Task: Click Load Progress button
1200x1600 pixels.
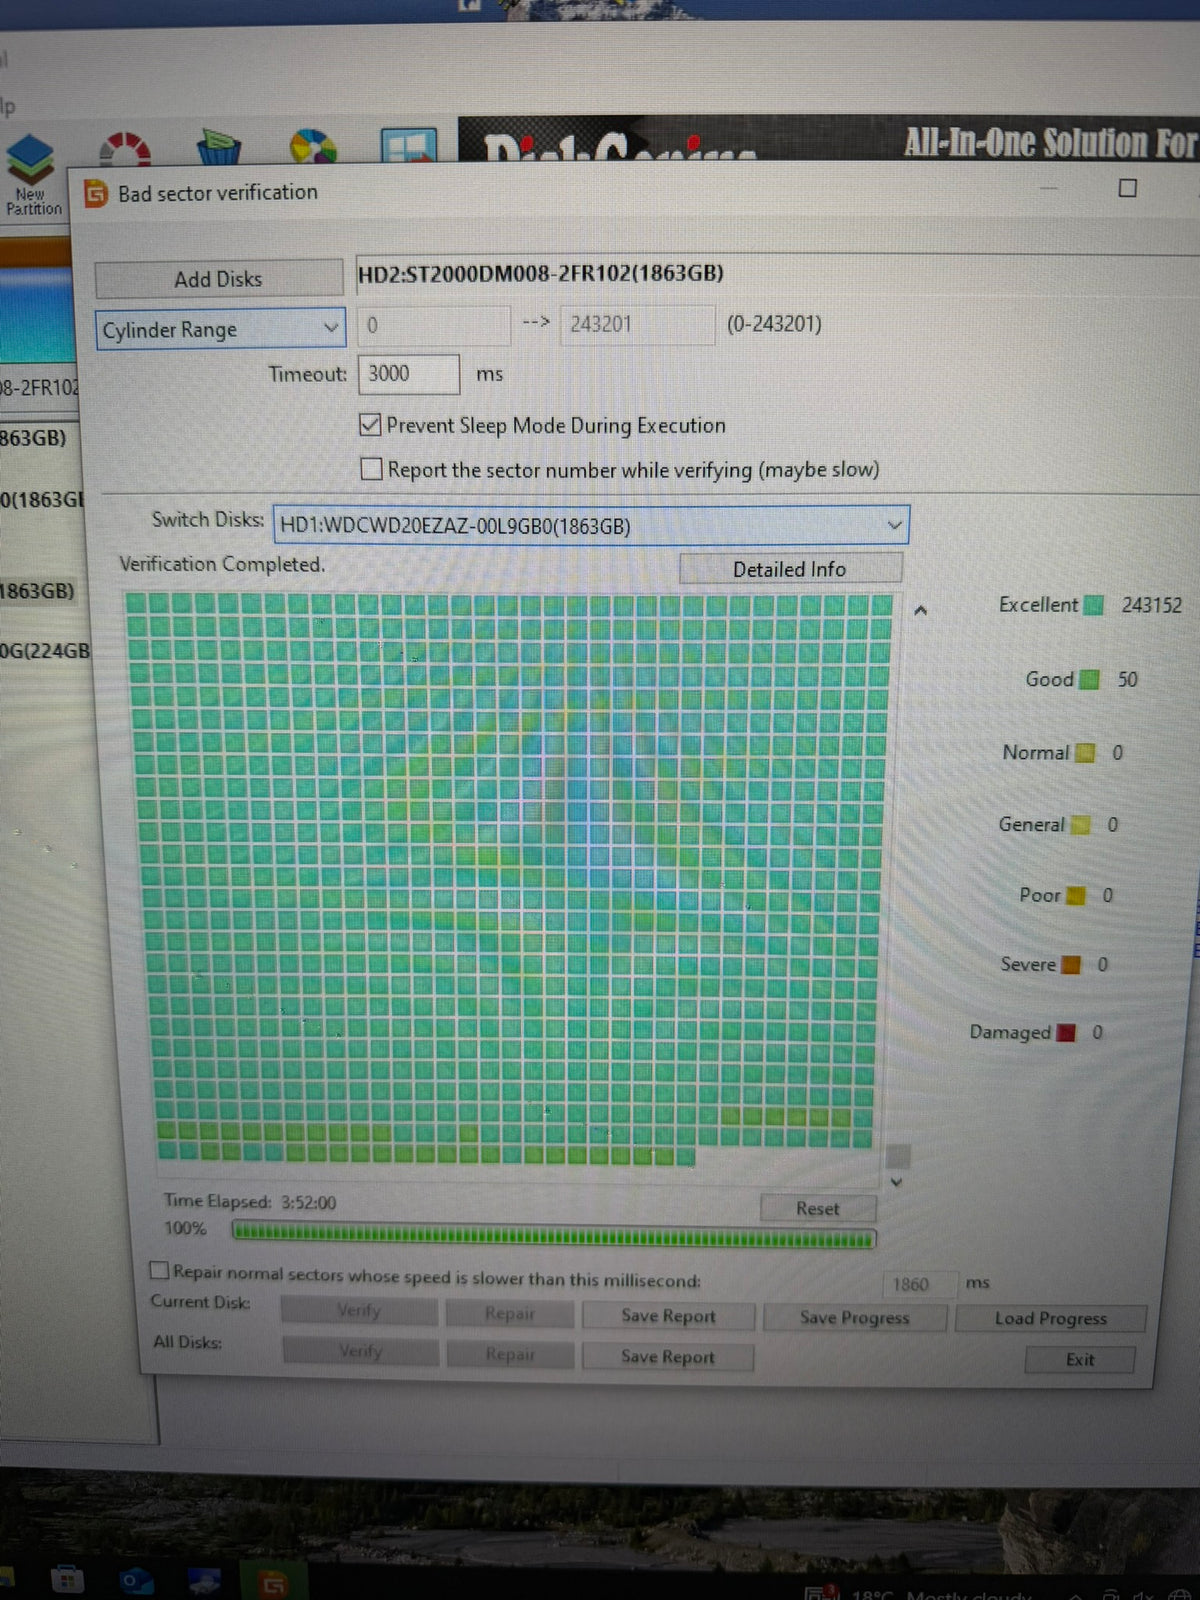Action: pyautogui.click(x=1050, y=1319)
